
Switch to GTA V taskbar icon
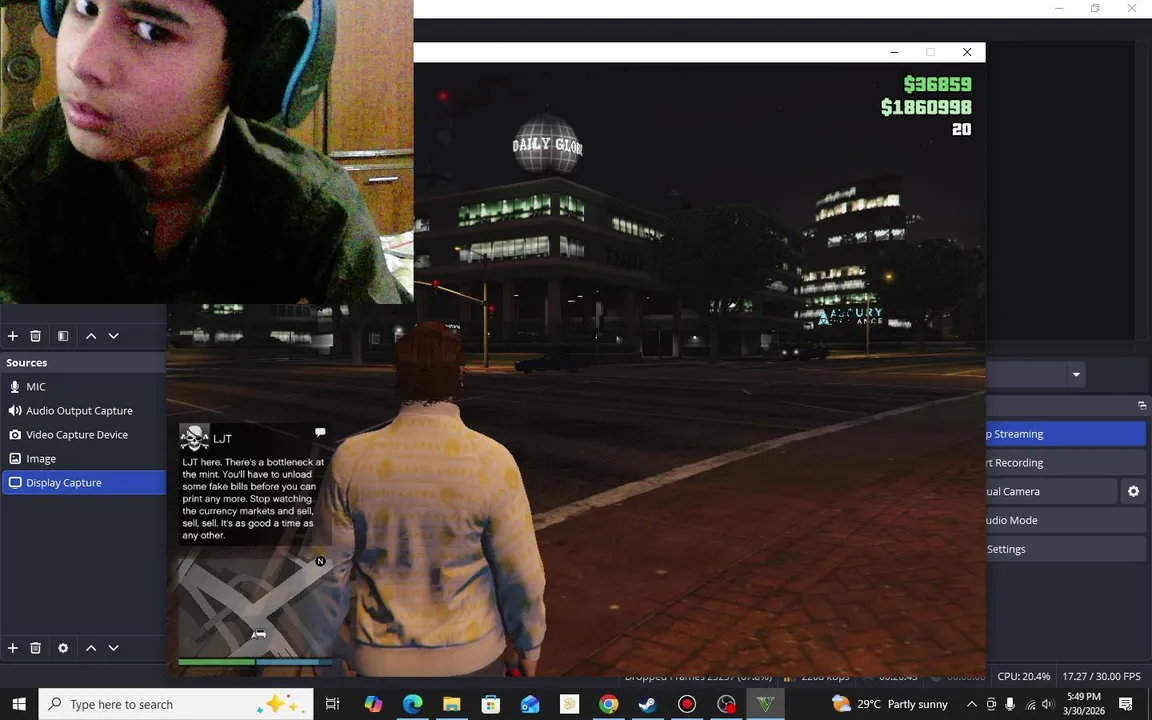pyautogui.click(x=766, y=705)
